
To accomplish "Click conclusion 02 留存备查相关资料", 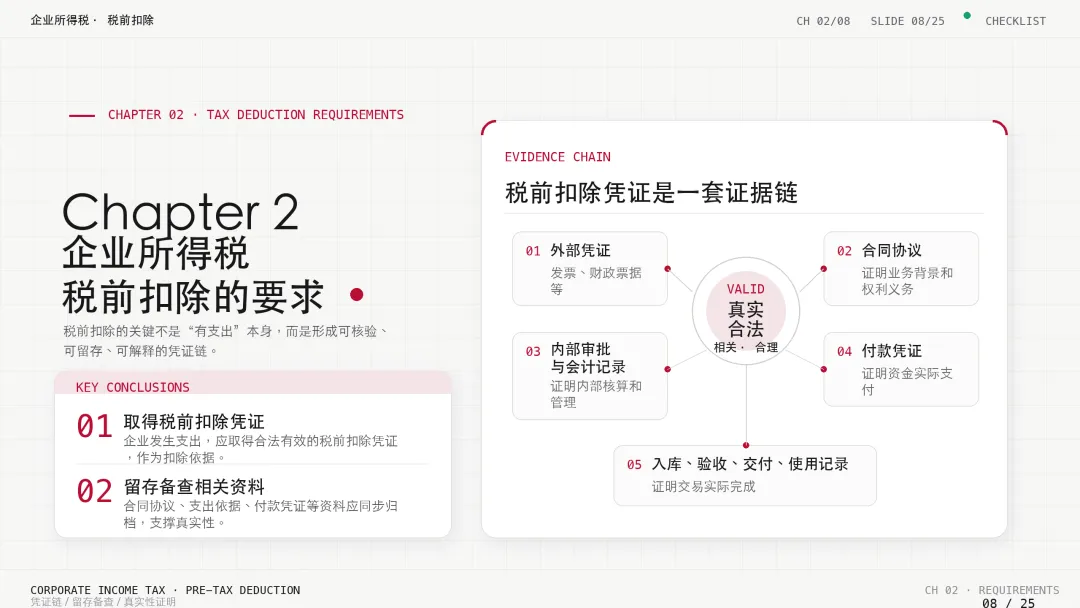I will point(252,503).
